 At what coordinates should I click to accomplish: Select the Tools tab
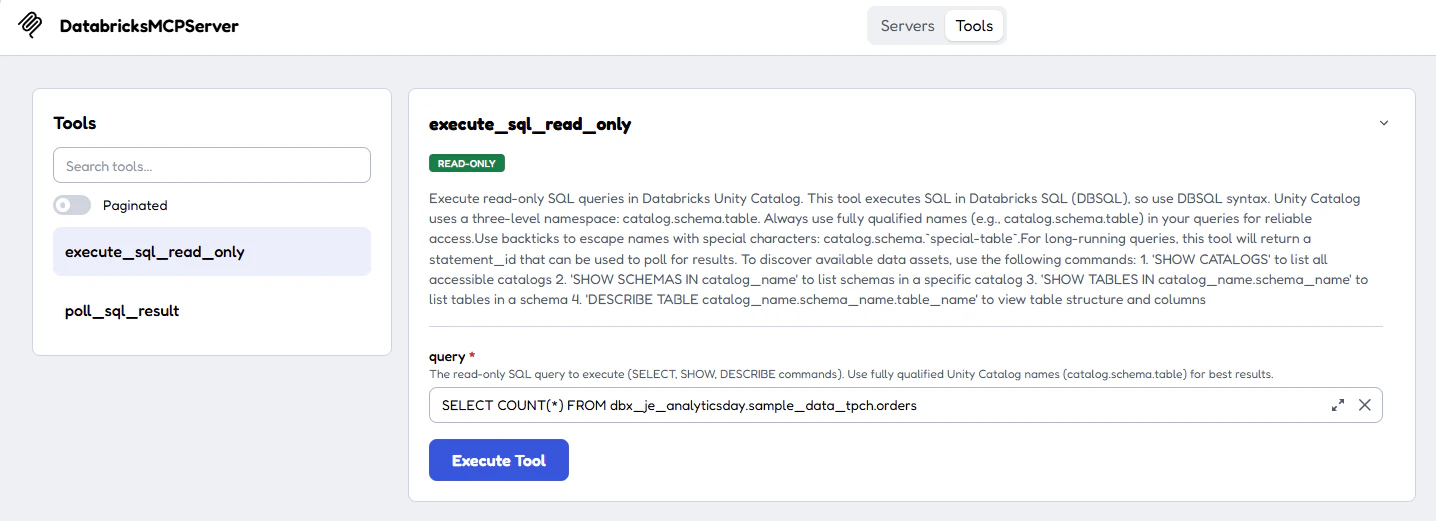tap(974, 26)
